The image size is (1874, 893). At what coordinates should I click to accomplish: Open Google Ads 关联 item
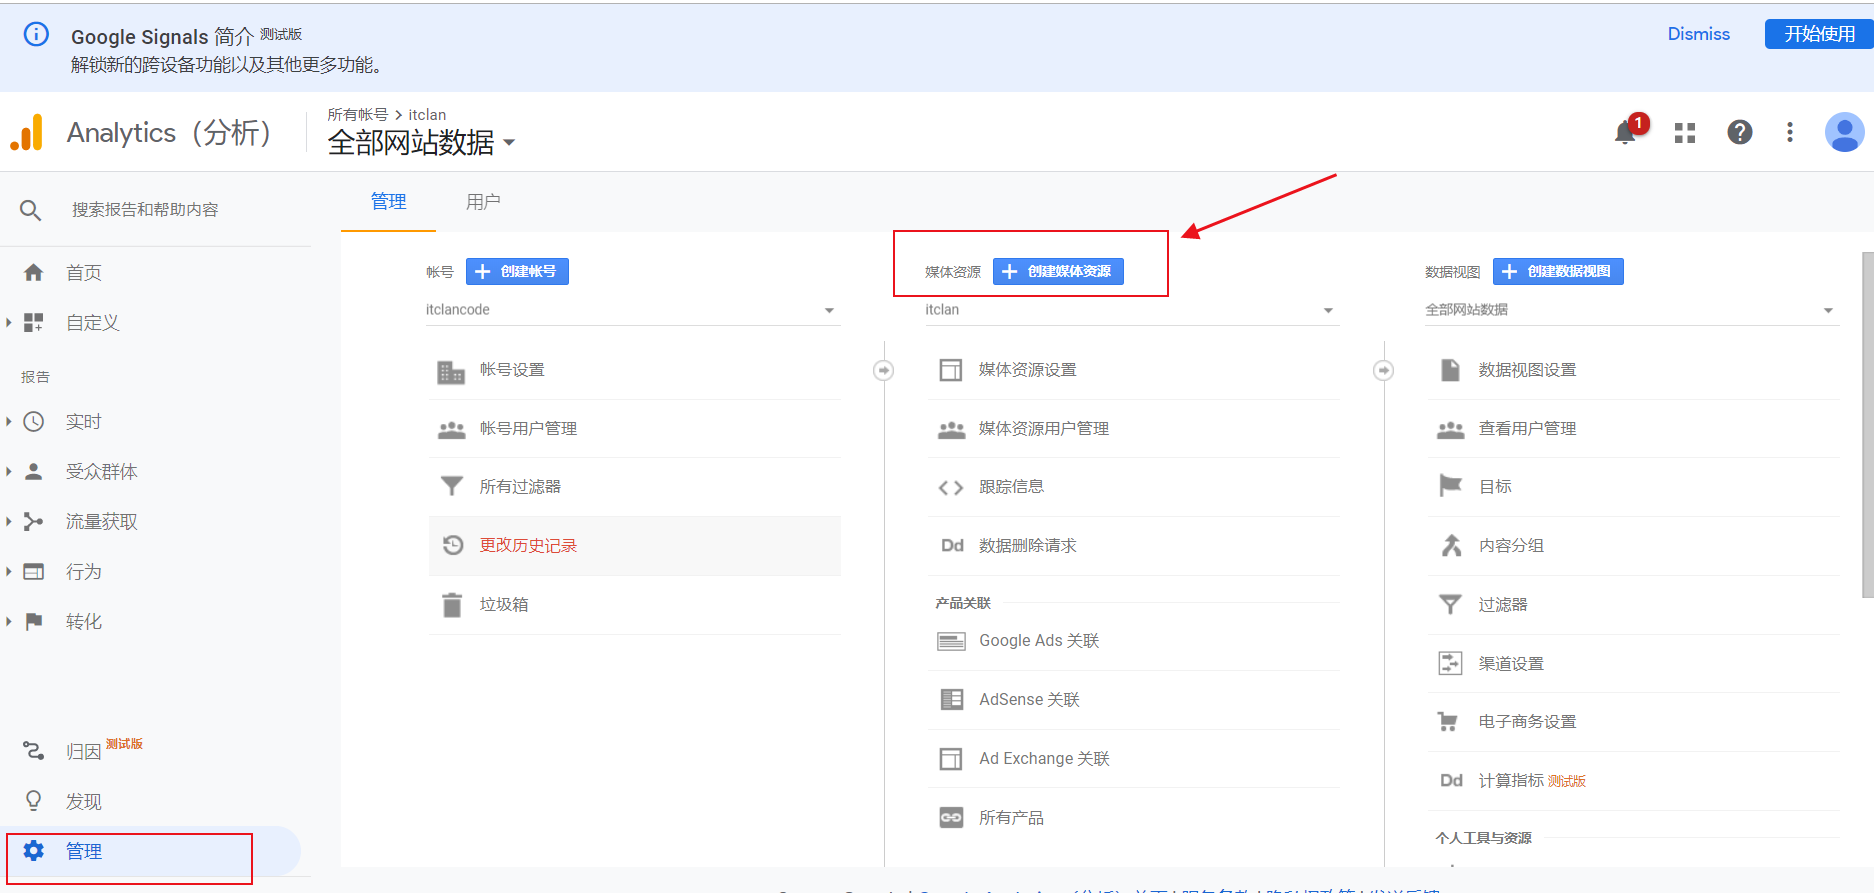tap(1133, 641)
